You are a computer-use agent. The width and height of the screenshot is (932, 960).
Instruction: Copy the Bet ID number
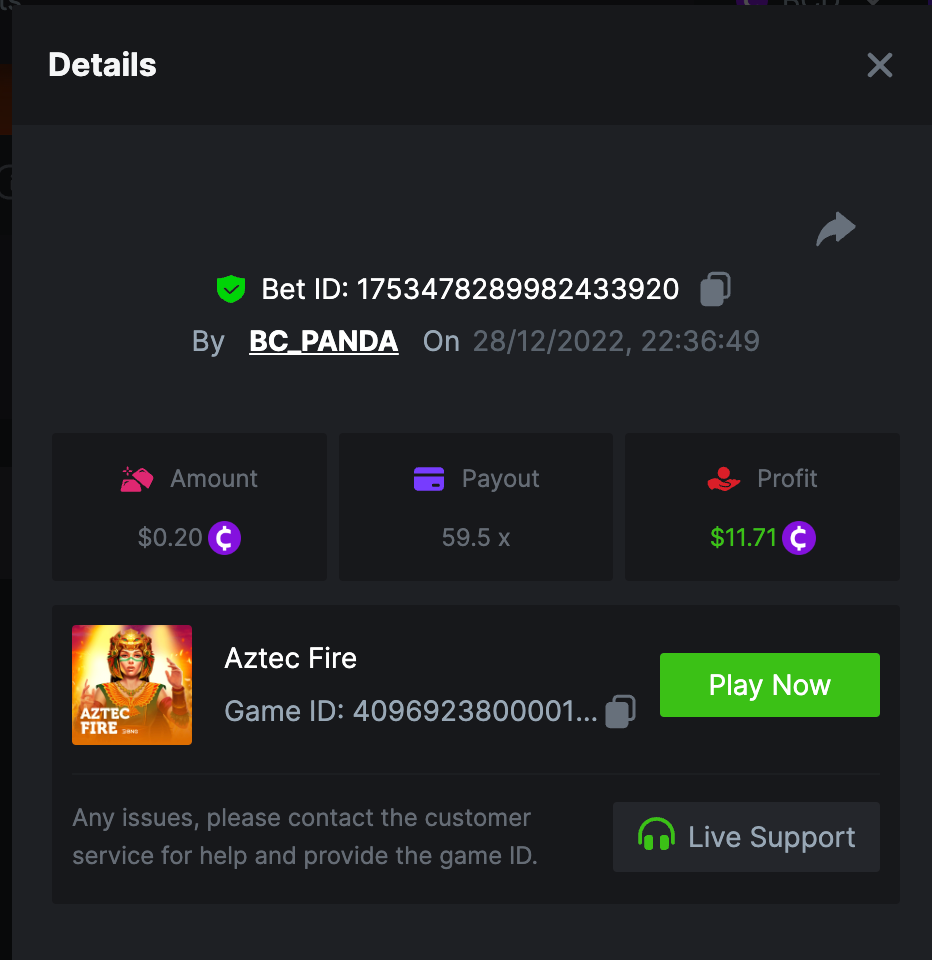[715, 289]
